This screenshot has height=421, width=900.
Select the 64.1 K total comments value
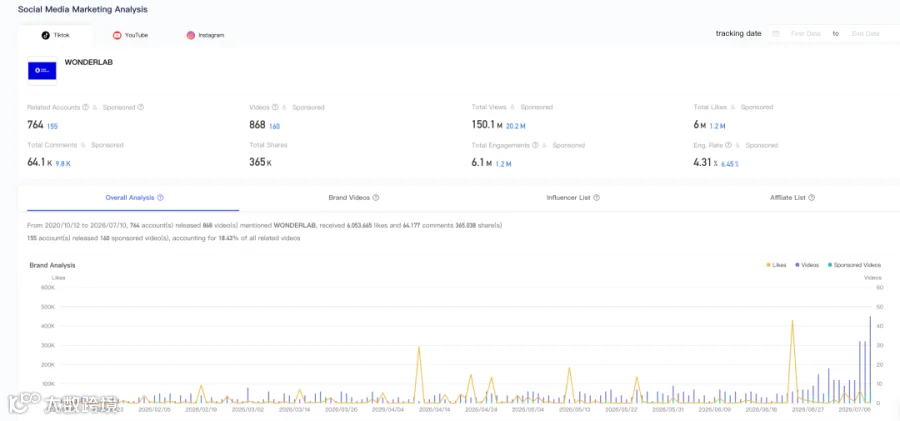(x=40, y=163)
